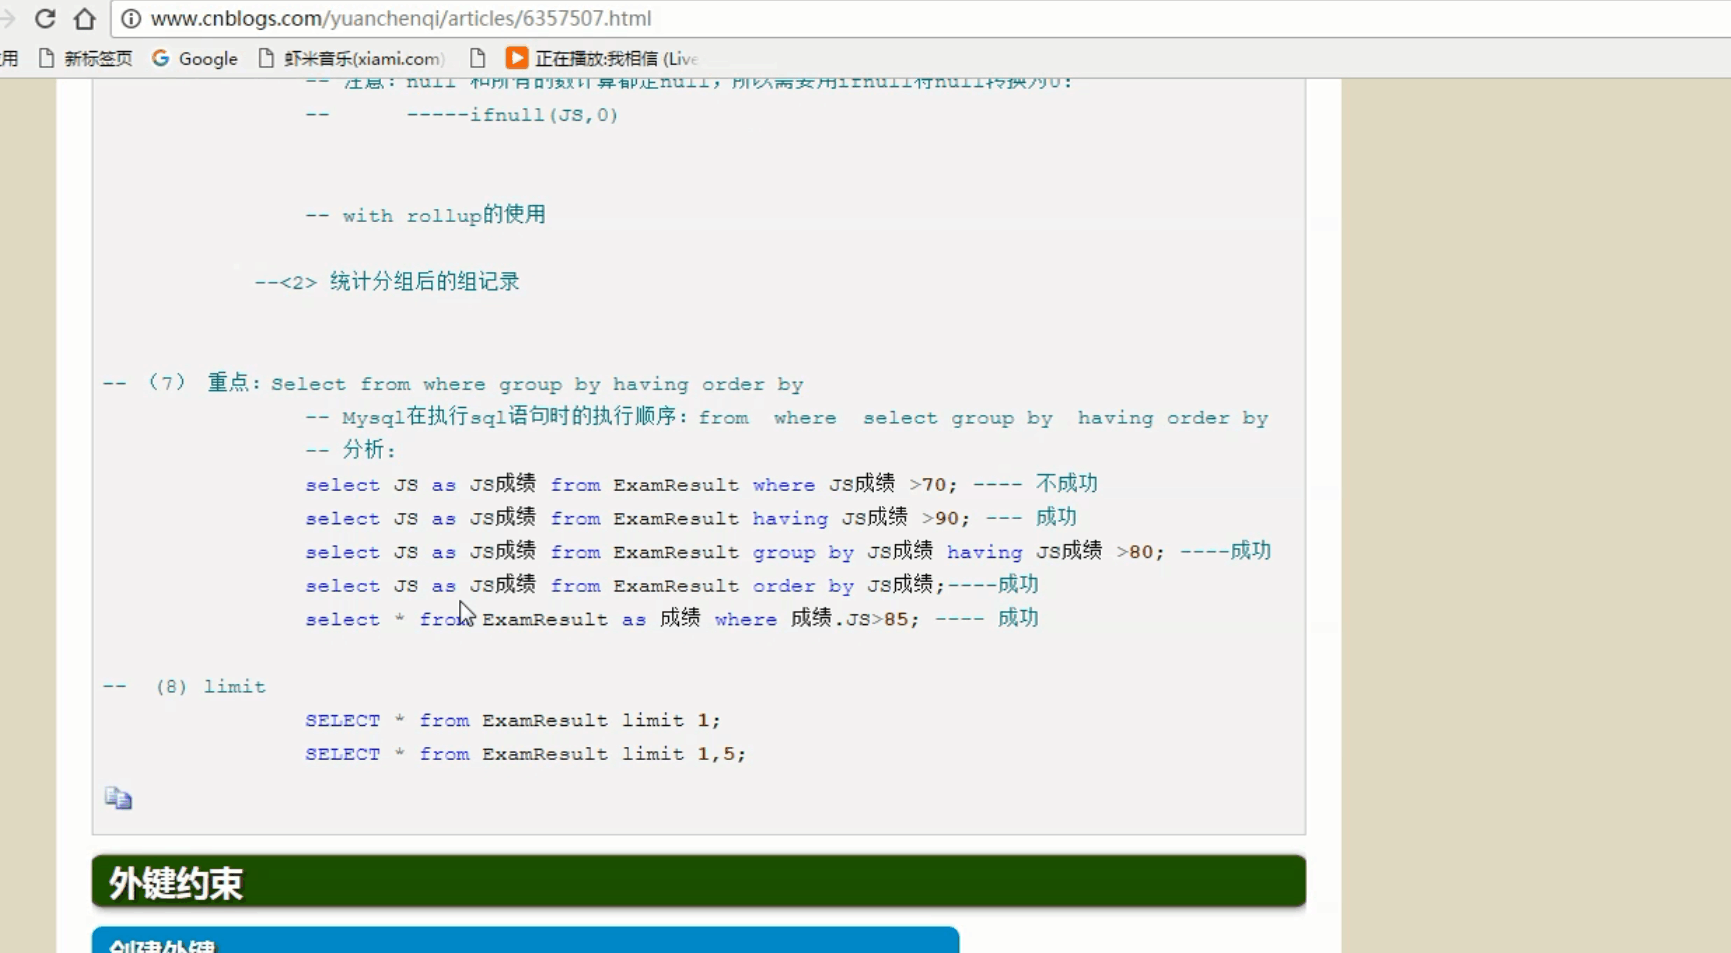Copy code using the copy icon below code

coord(118,798)
